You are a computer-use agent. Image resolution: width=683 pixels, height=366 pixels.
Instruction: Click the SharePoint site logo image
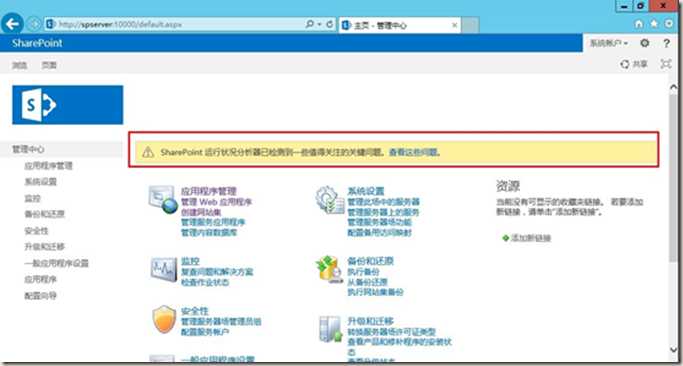(68, 105)
